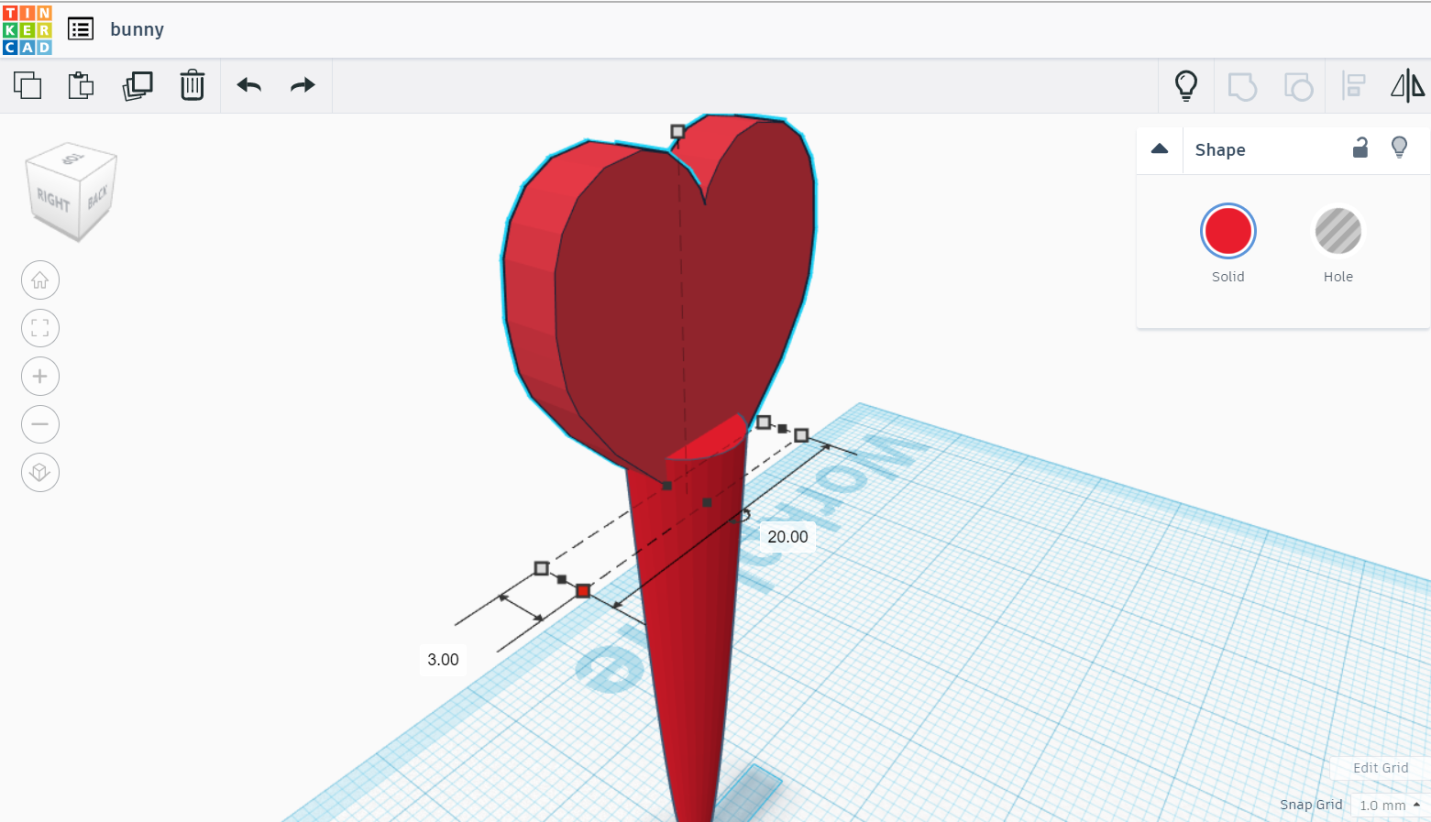
Task: Hide the selected shape with lightbulb
Action: tap(1399, 148)
